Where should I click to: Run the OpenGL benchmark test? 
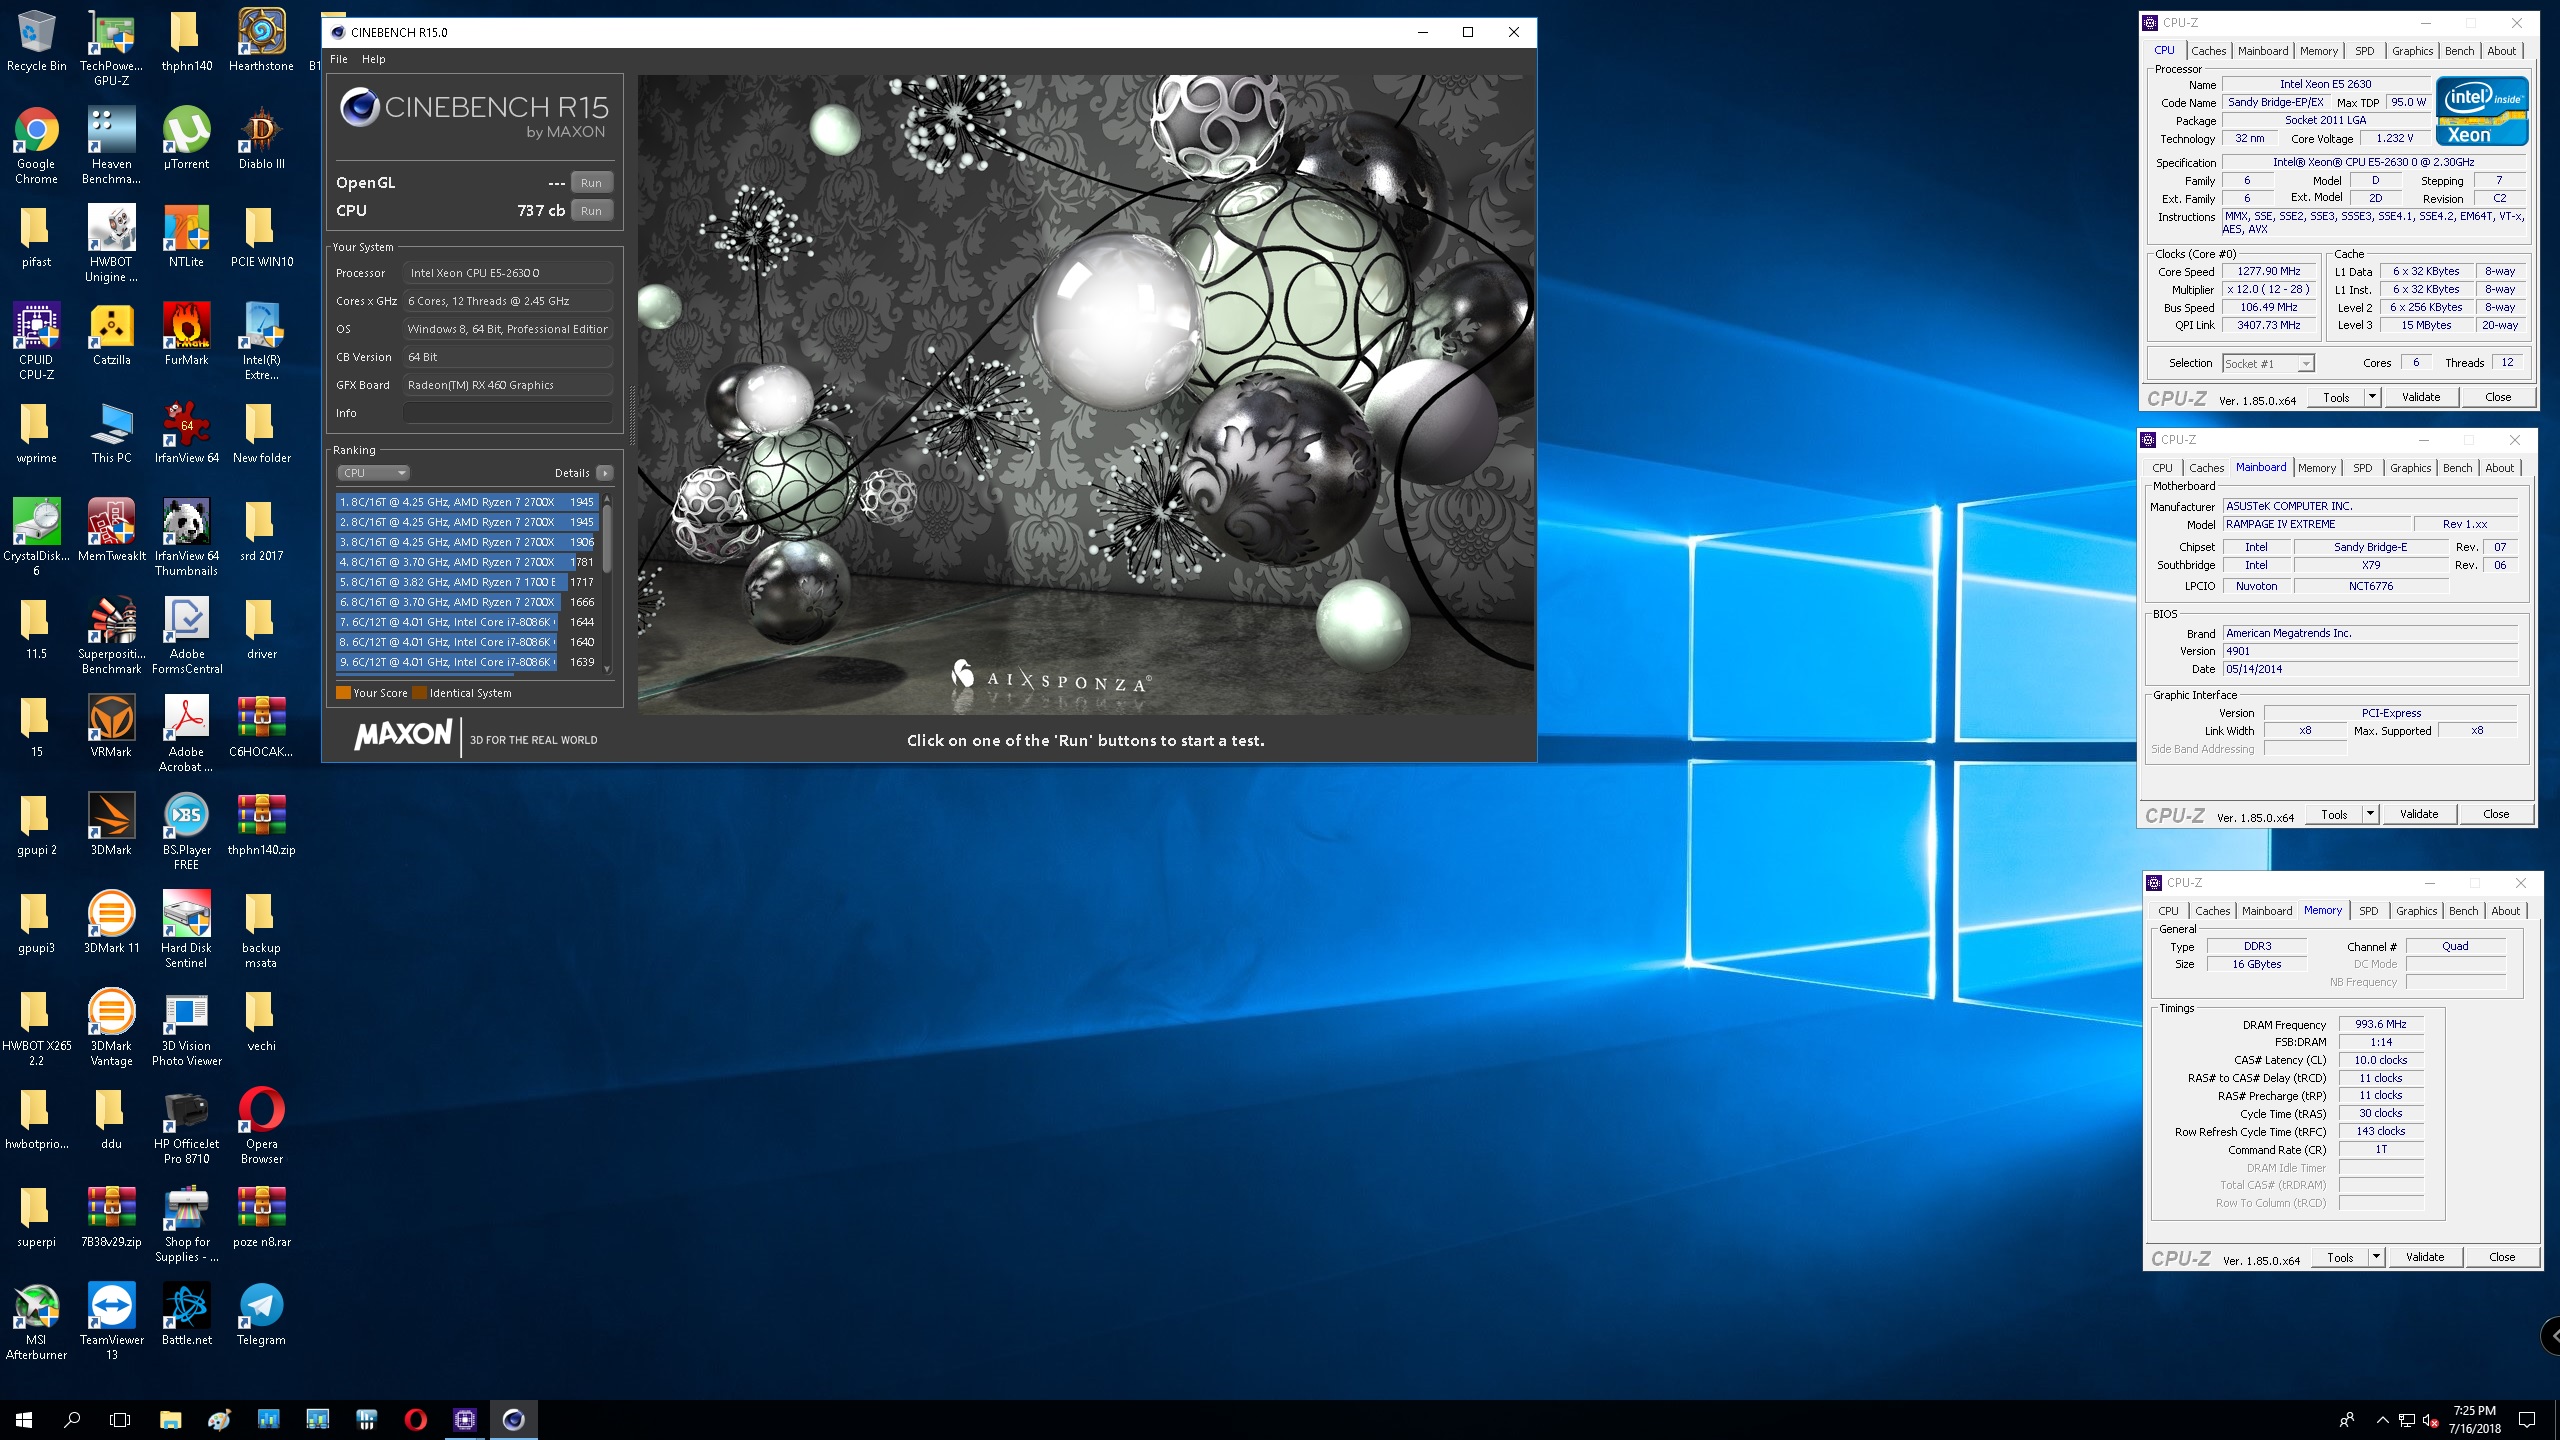click(x=591, y=183)
